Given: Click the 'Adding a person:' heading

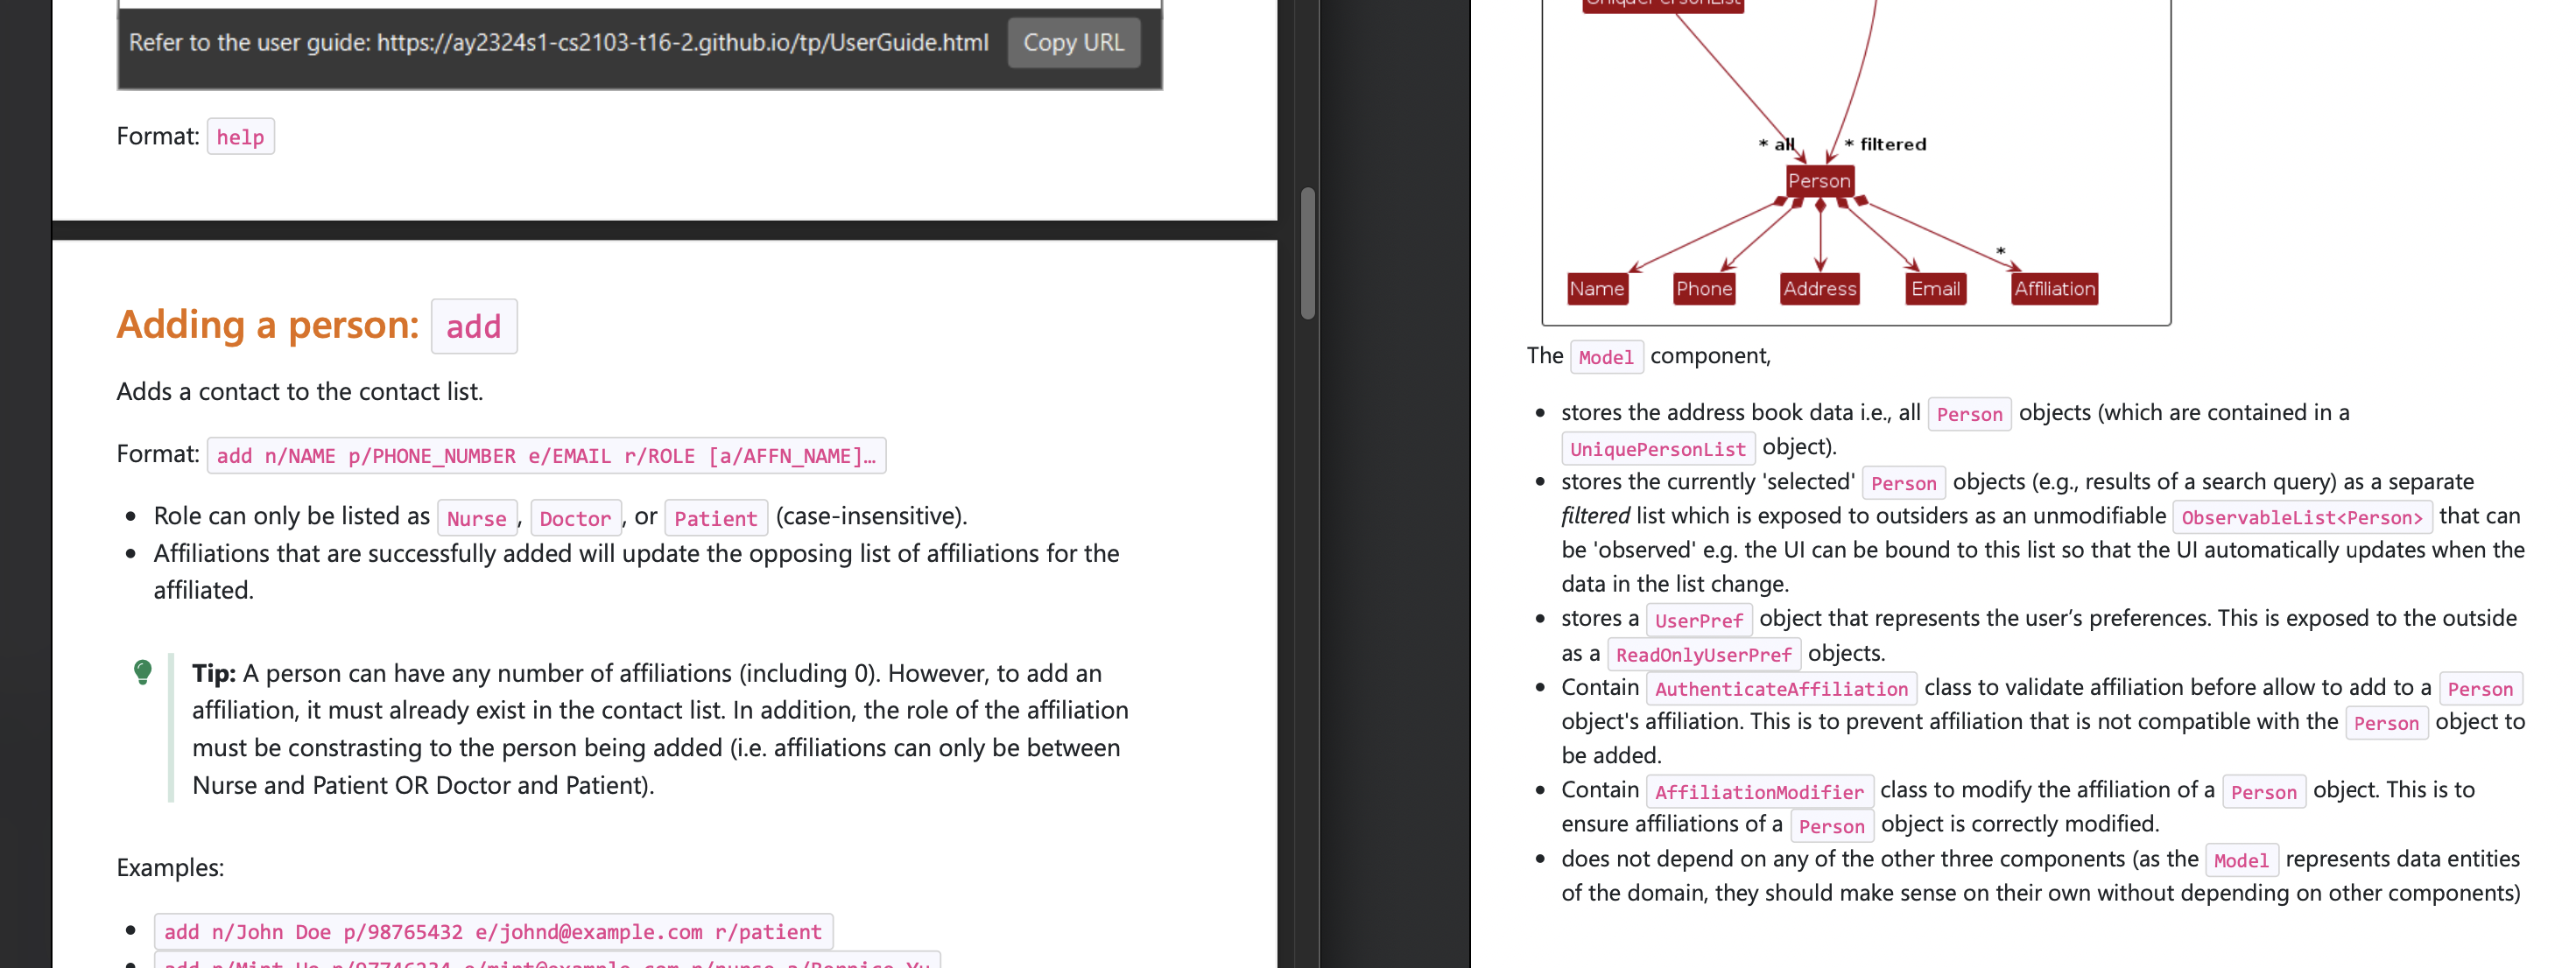Looking at the screenshot, I should [267, 325].
